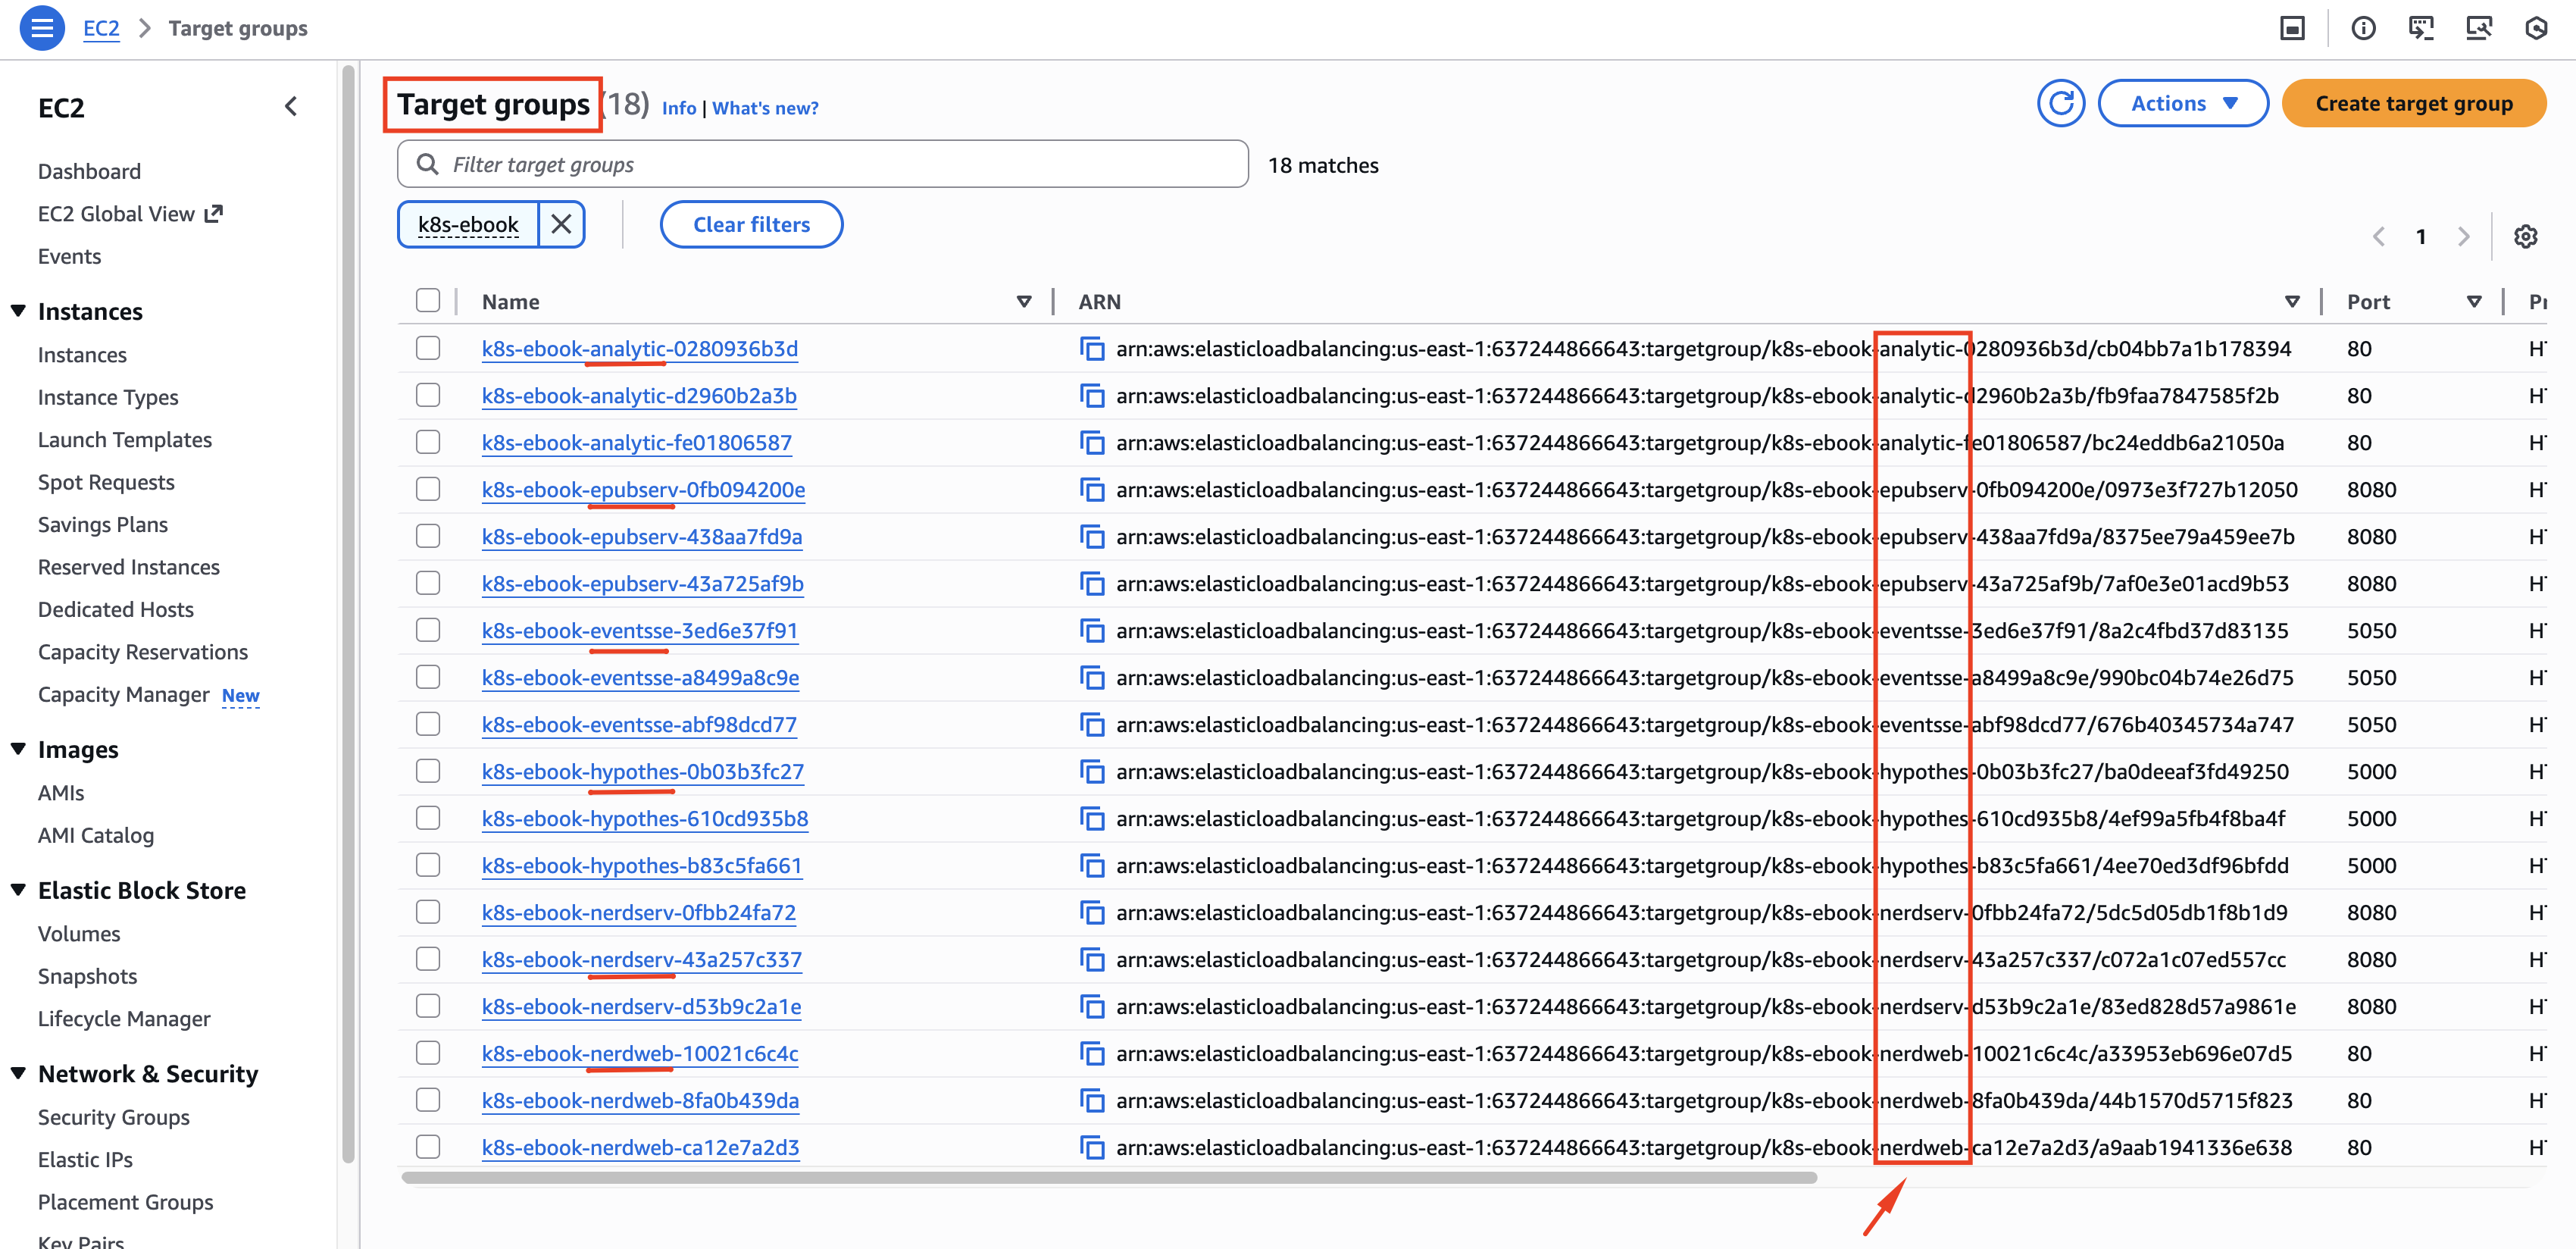2576x1249 pixels.
Task: Copy ARN of k8s-ebook-hypothes-610cd935b8
Action: click(1092, 819)
